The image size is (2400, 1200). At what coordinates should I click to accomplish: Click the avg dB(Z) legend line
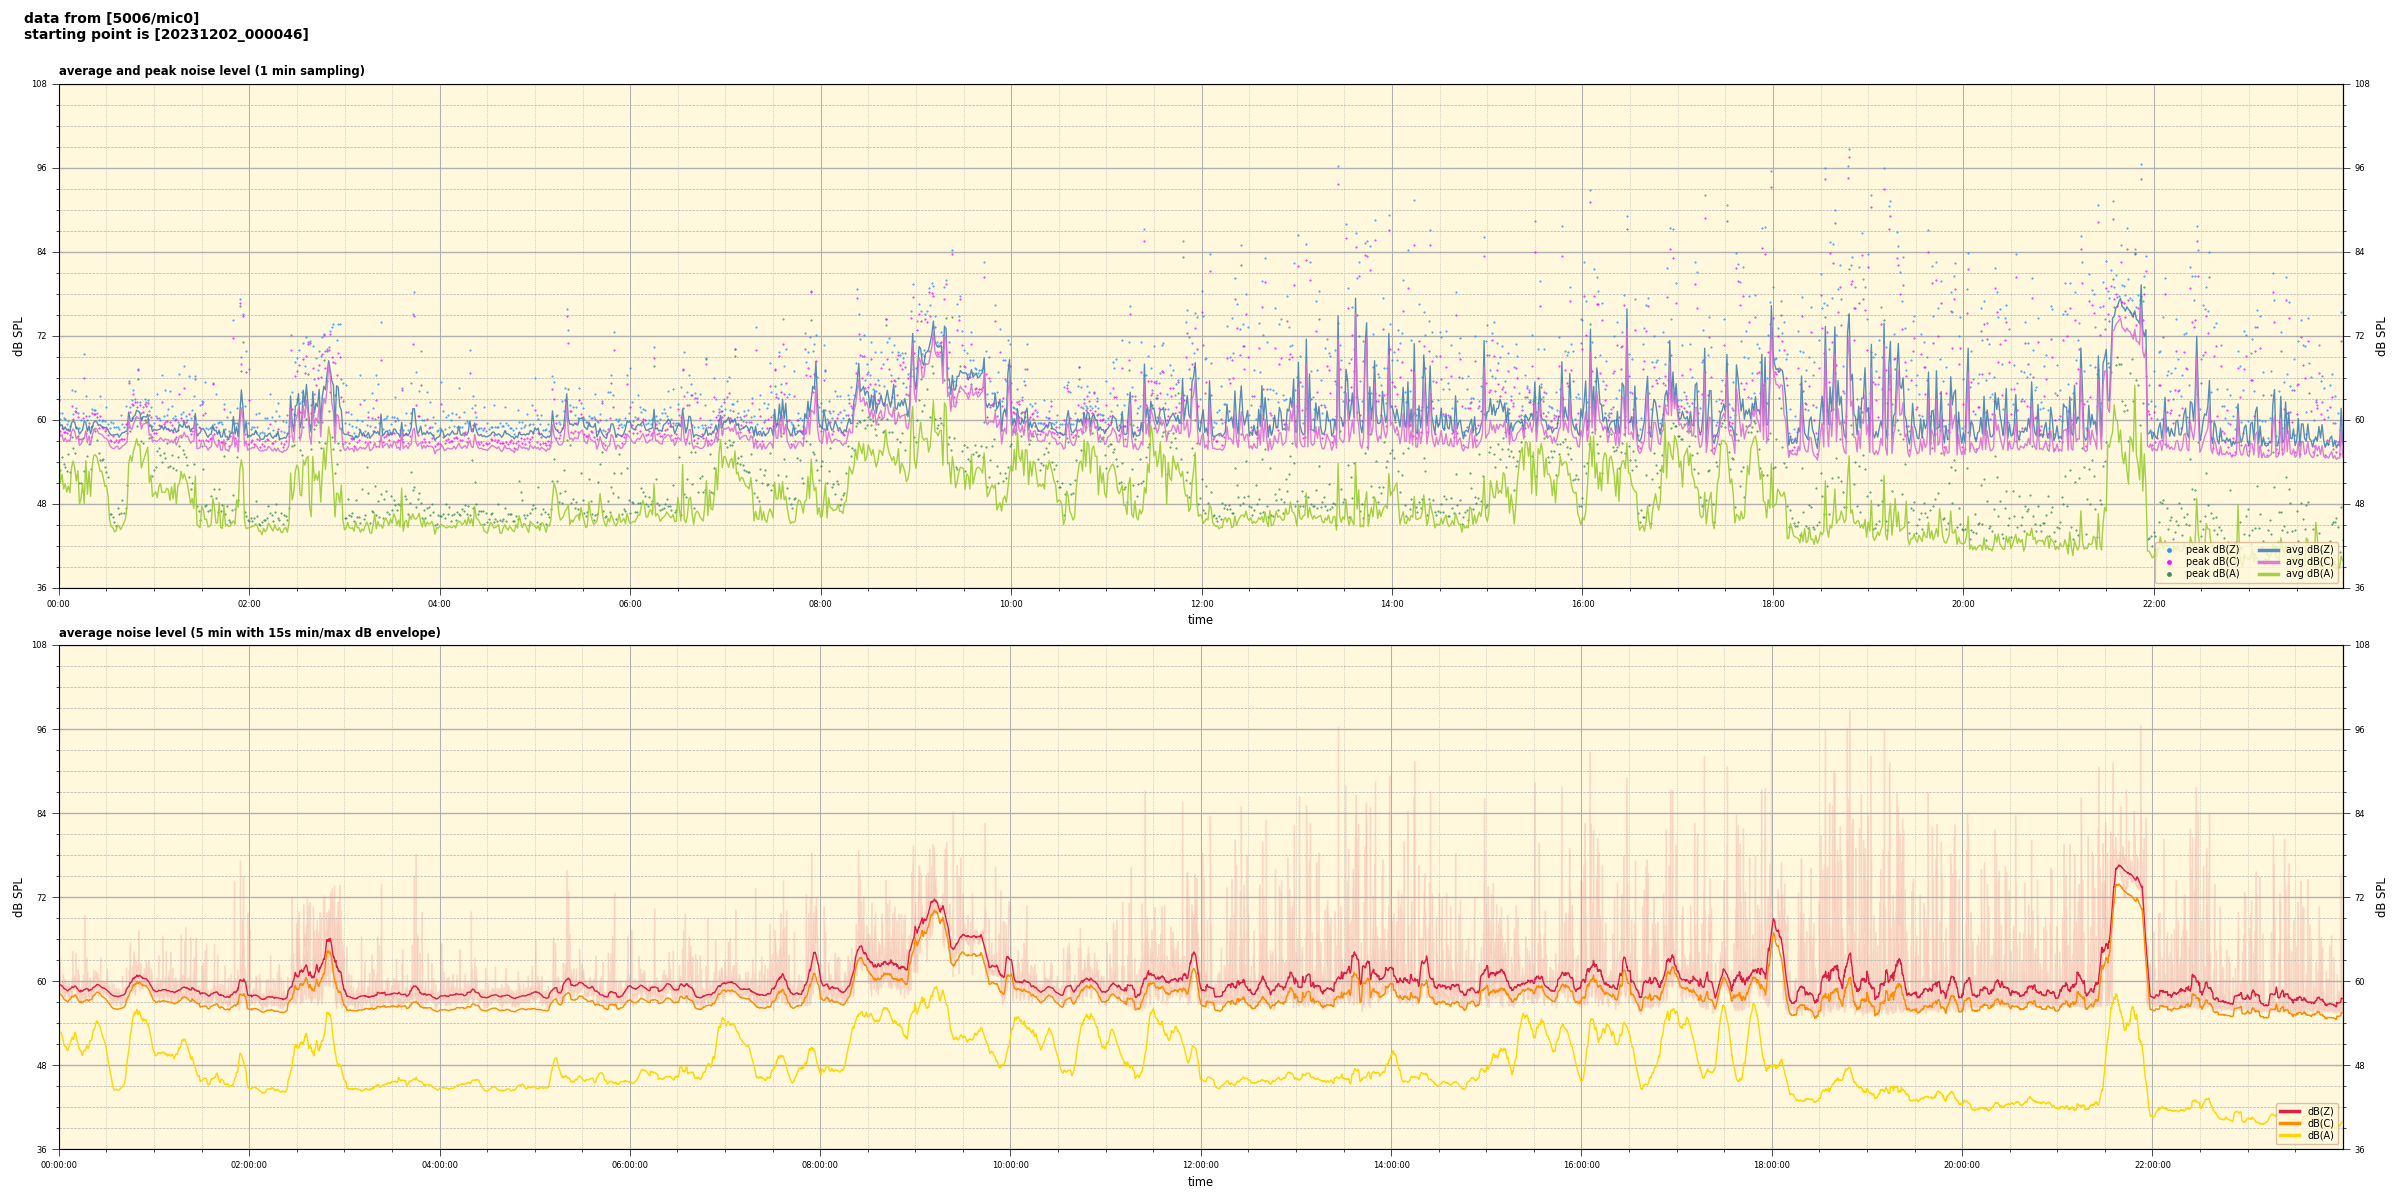pos(2269,550)
